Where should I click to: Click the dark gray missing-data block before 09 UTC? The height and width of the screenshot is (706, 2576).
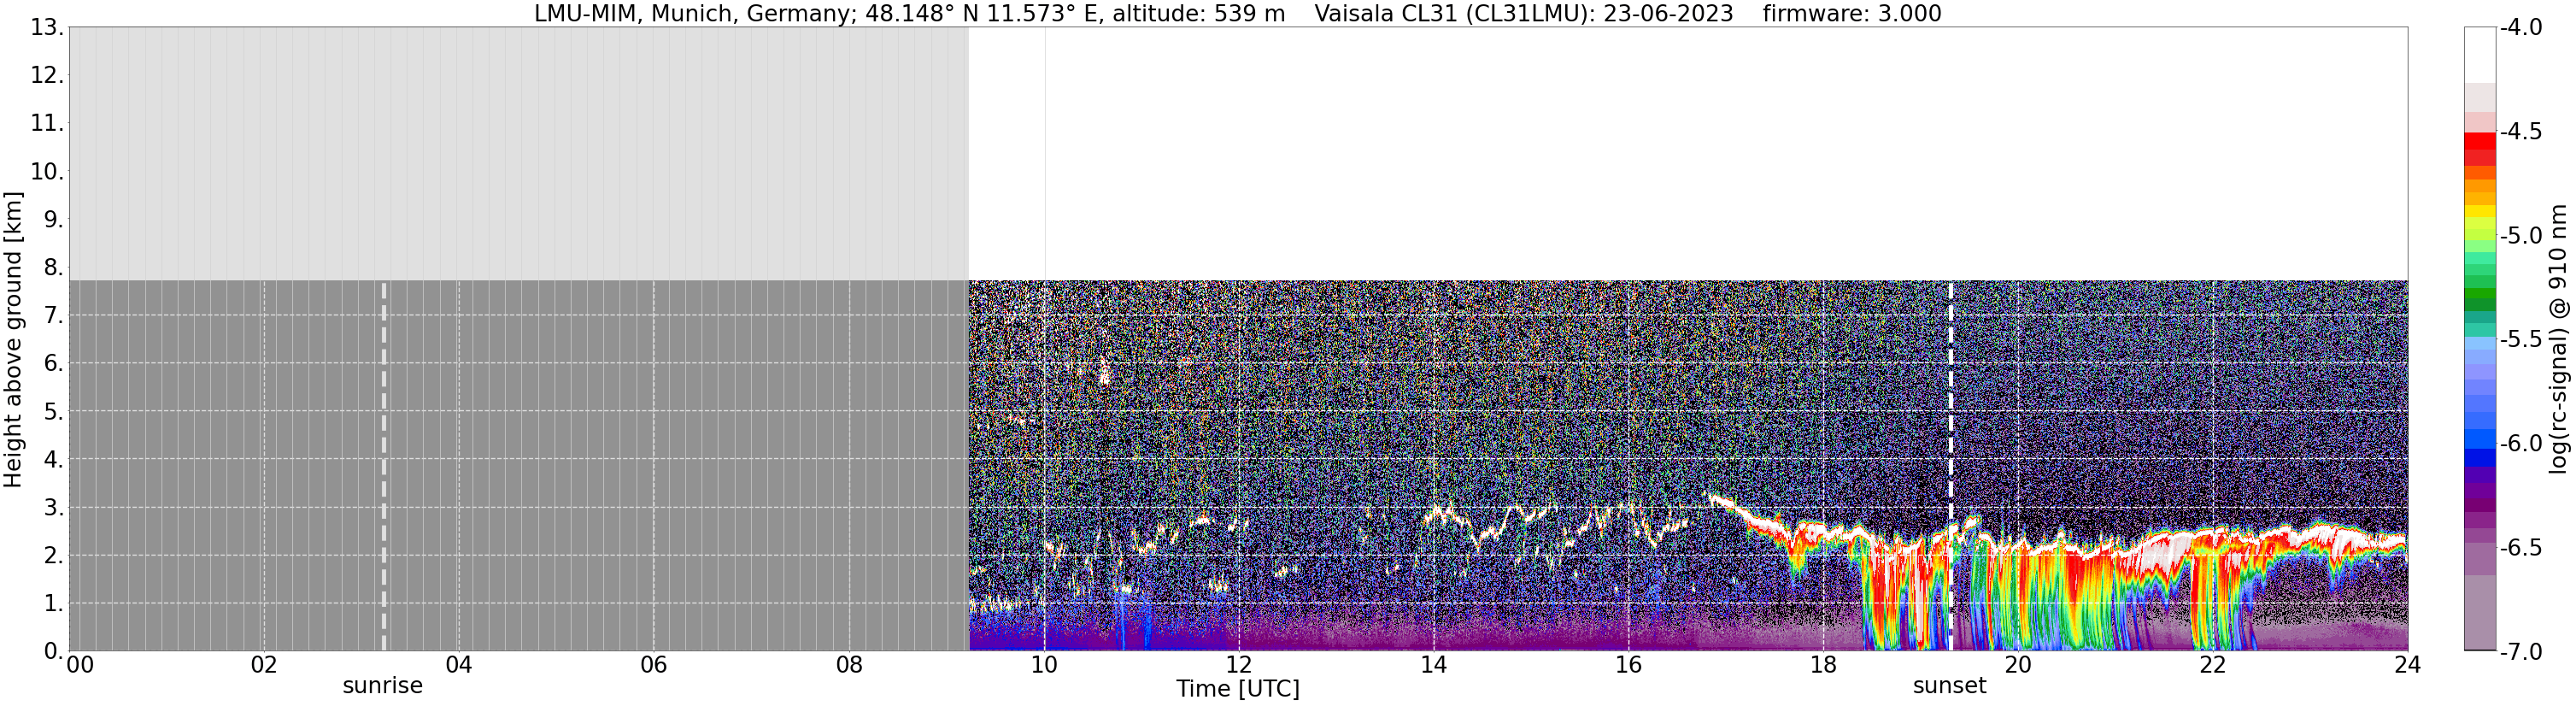(519, 466)
